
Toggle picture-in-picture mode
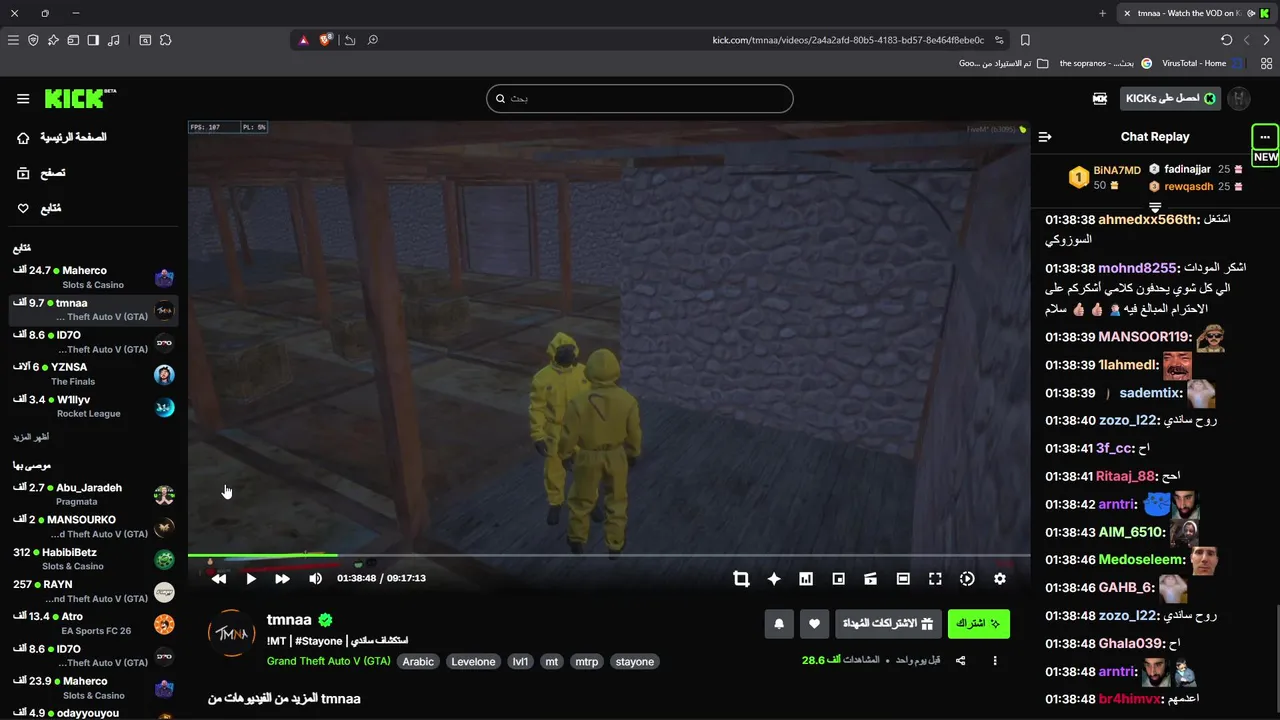(x=839, y=579)
